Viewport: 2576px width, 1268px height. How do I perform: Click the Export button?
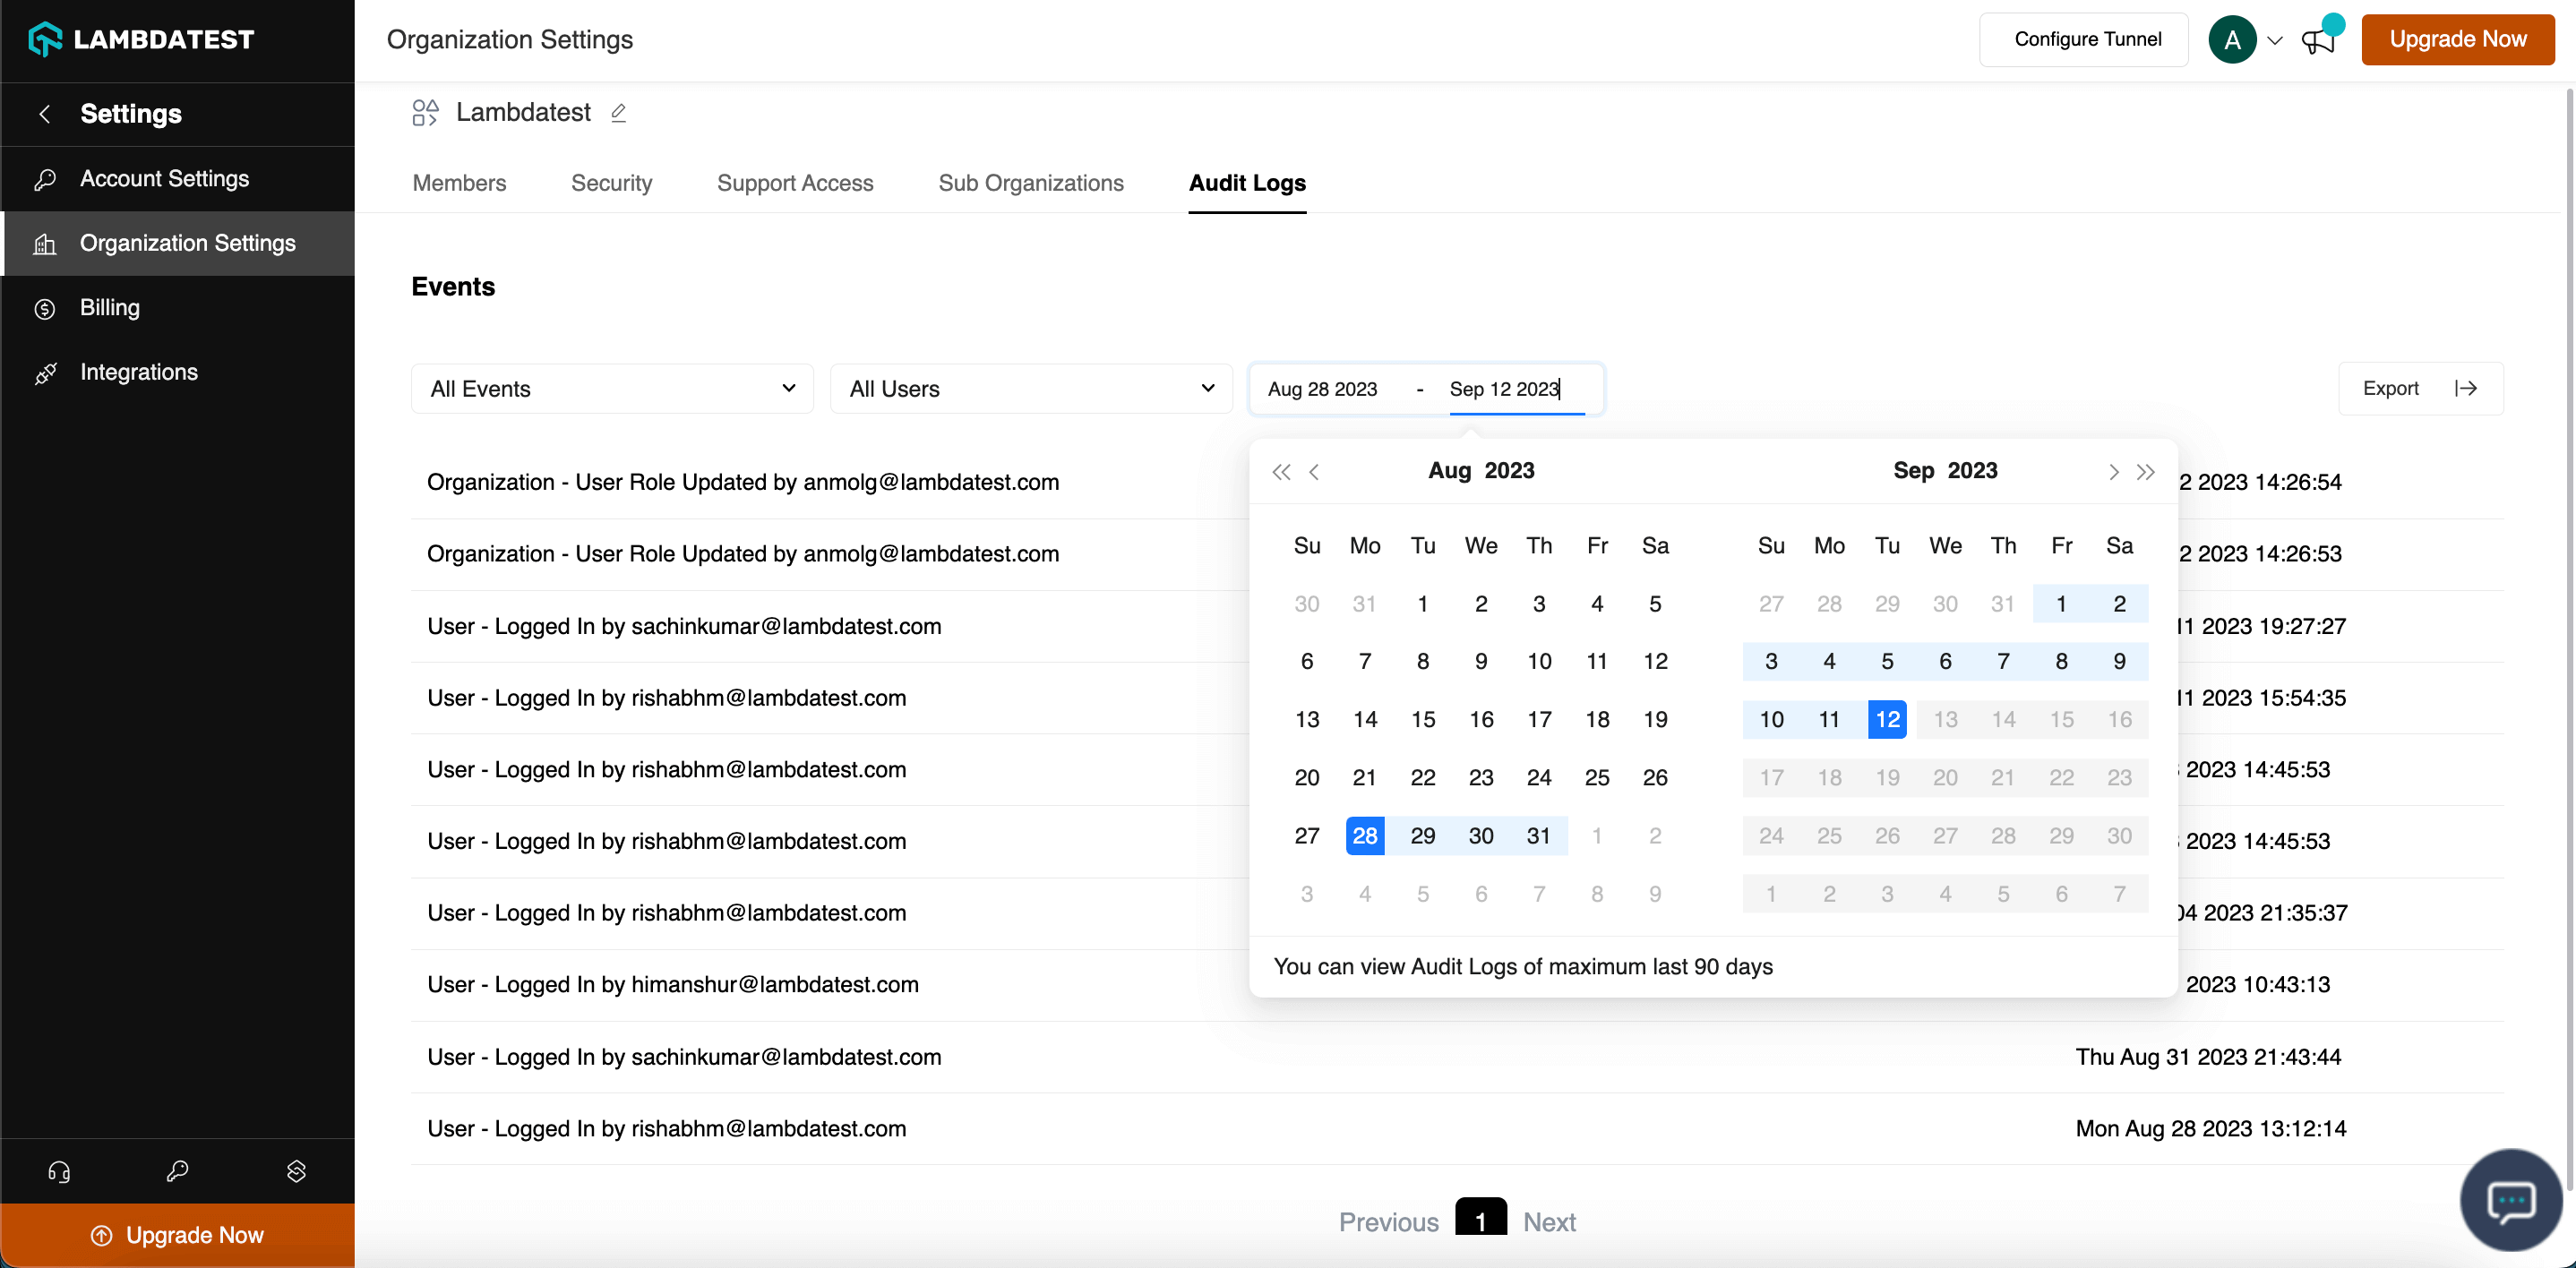point(2419,388)
